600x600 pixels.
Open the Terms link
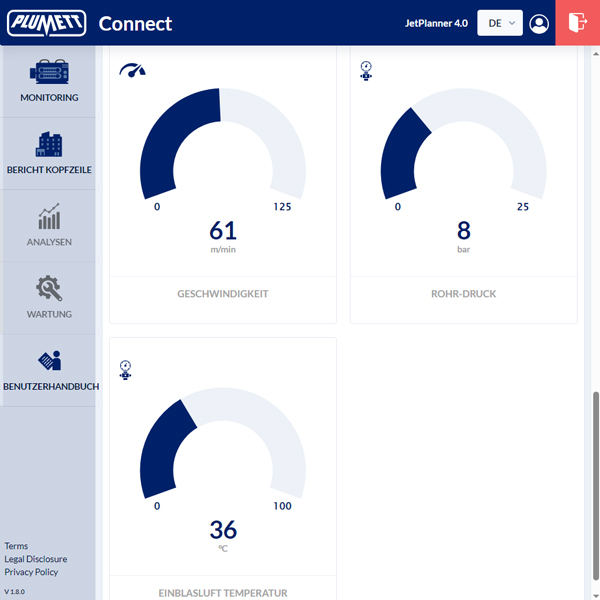click(16, 546)
